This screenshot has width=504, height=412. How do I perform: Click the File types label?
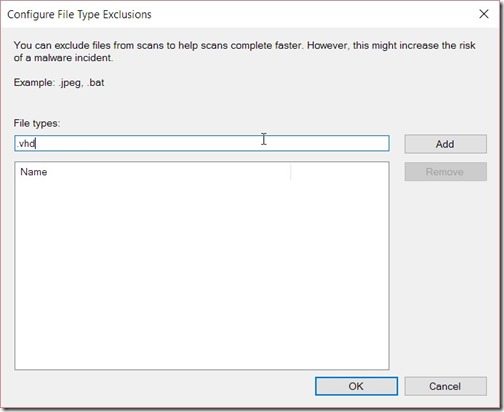tap(37, 123)
